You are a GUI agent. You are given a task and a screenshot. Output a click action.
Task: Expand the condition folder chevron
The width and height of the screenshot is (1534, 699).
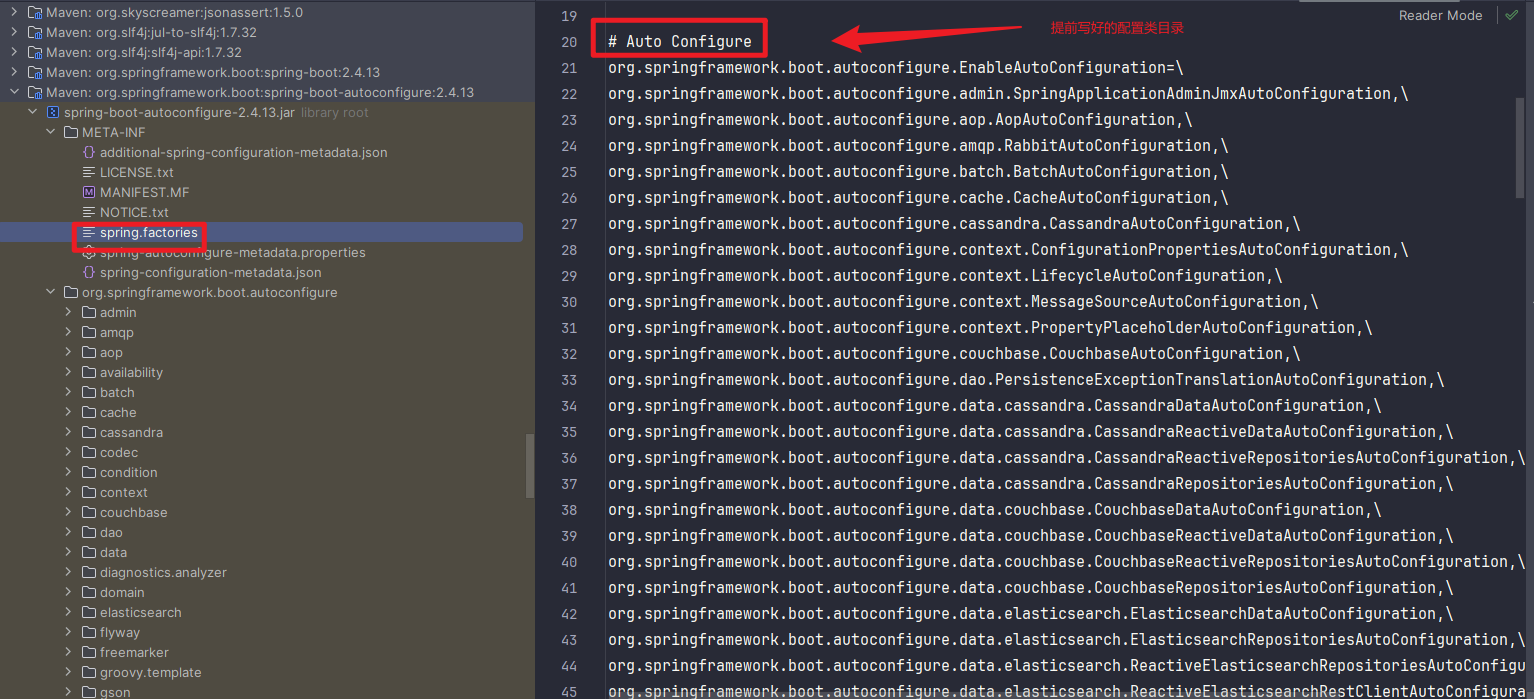coord(68,473)
